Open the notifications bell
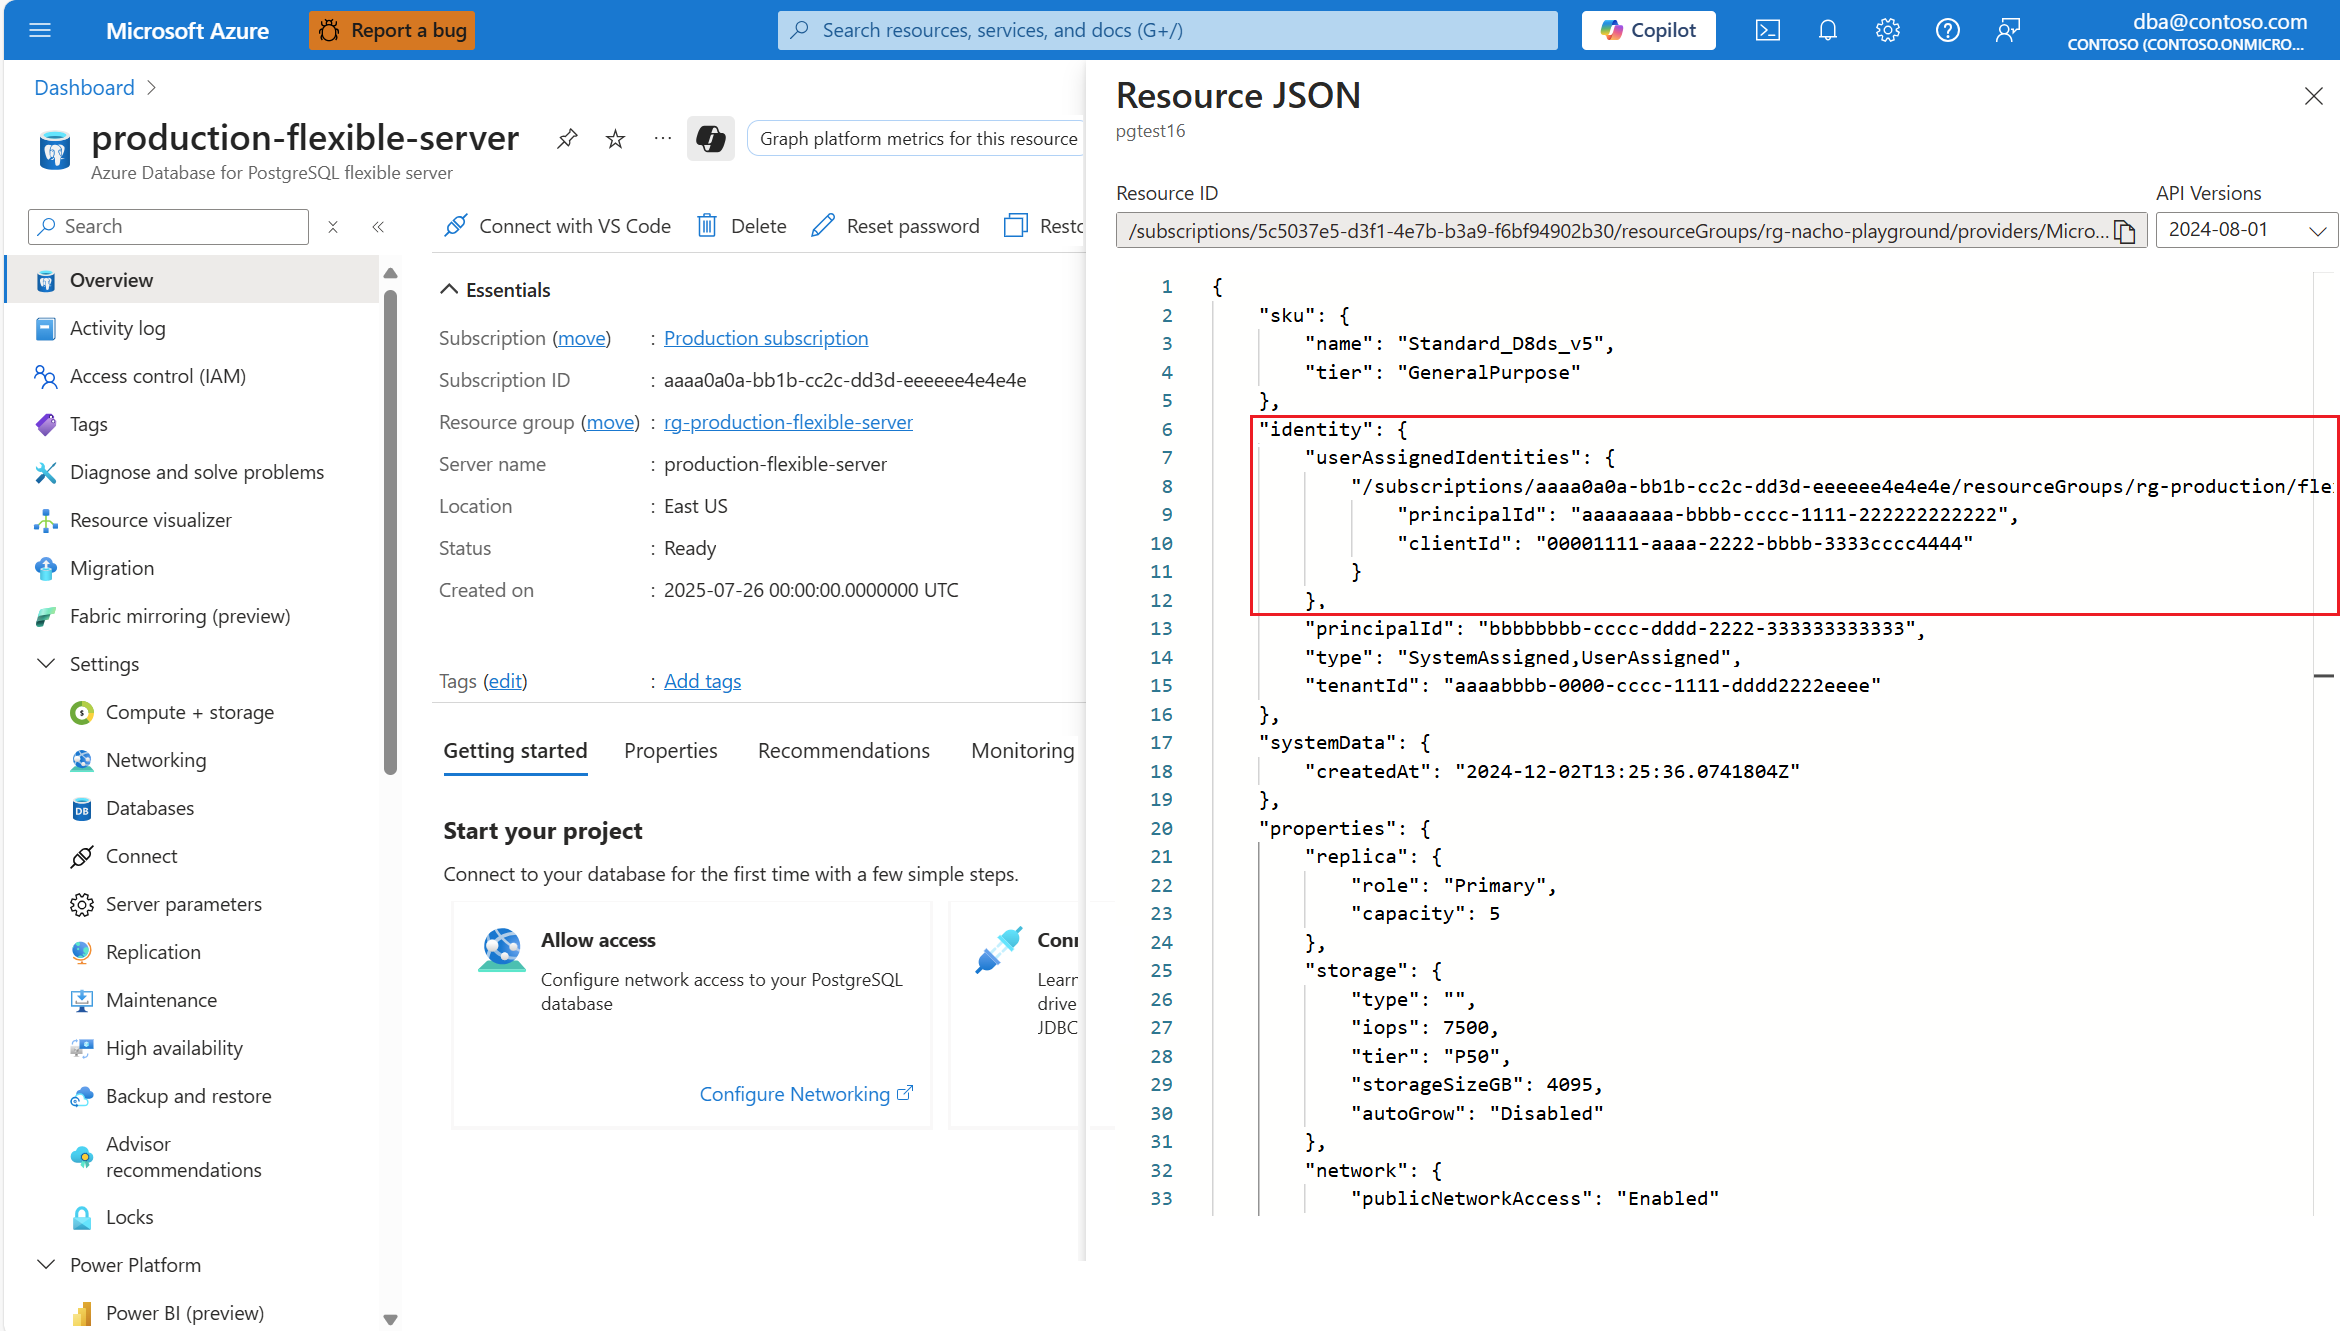 point(1827,30)
